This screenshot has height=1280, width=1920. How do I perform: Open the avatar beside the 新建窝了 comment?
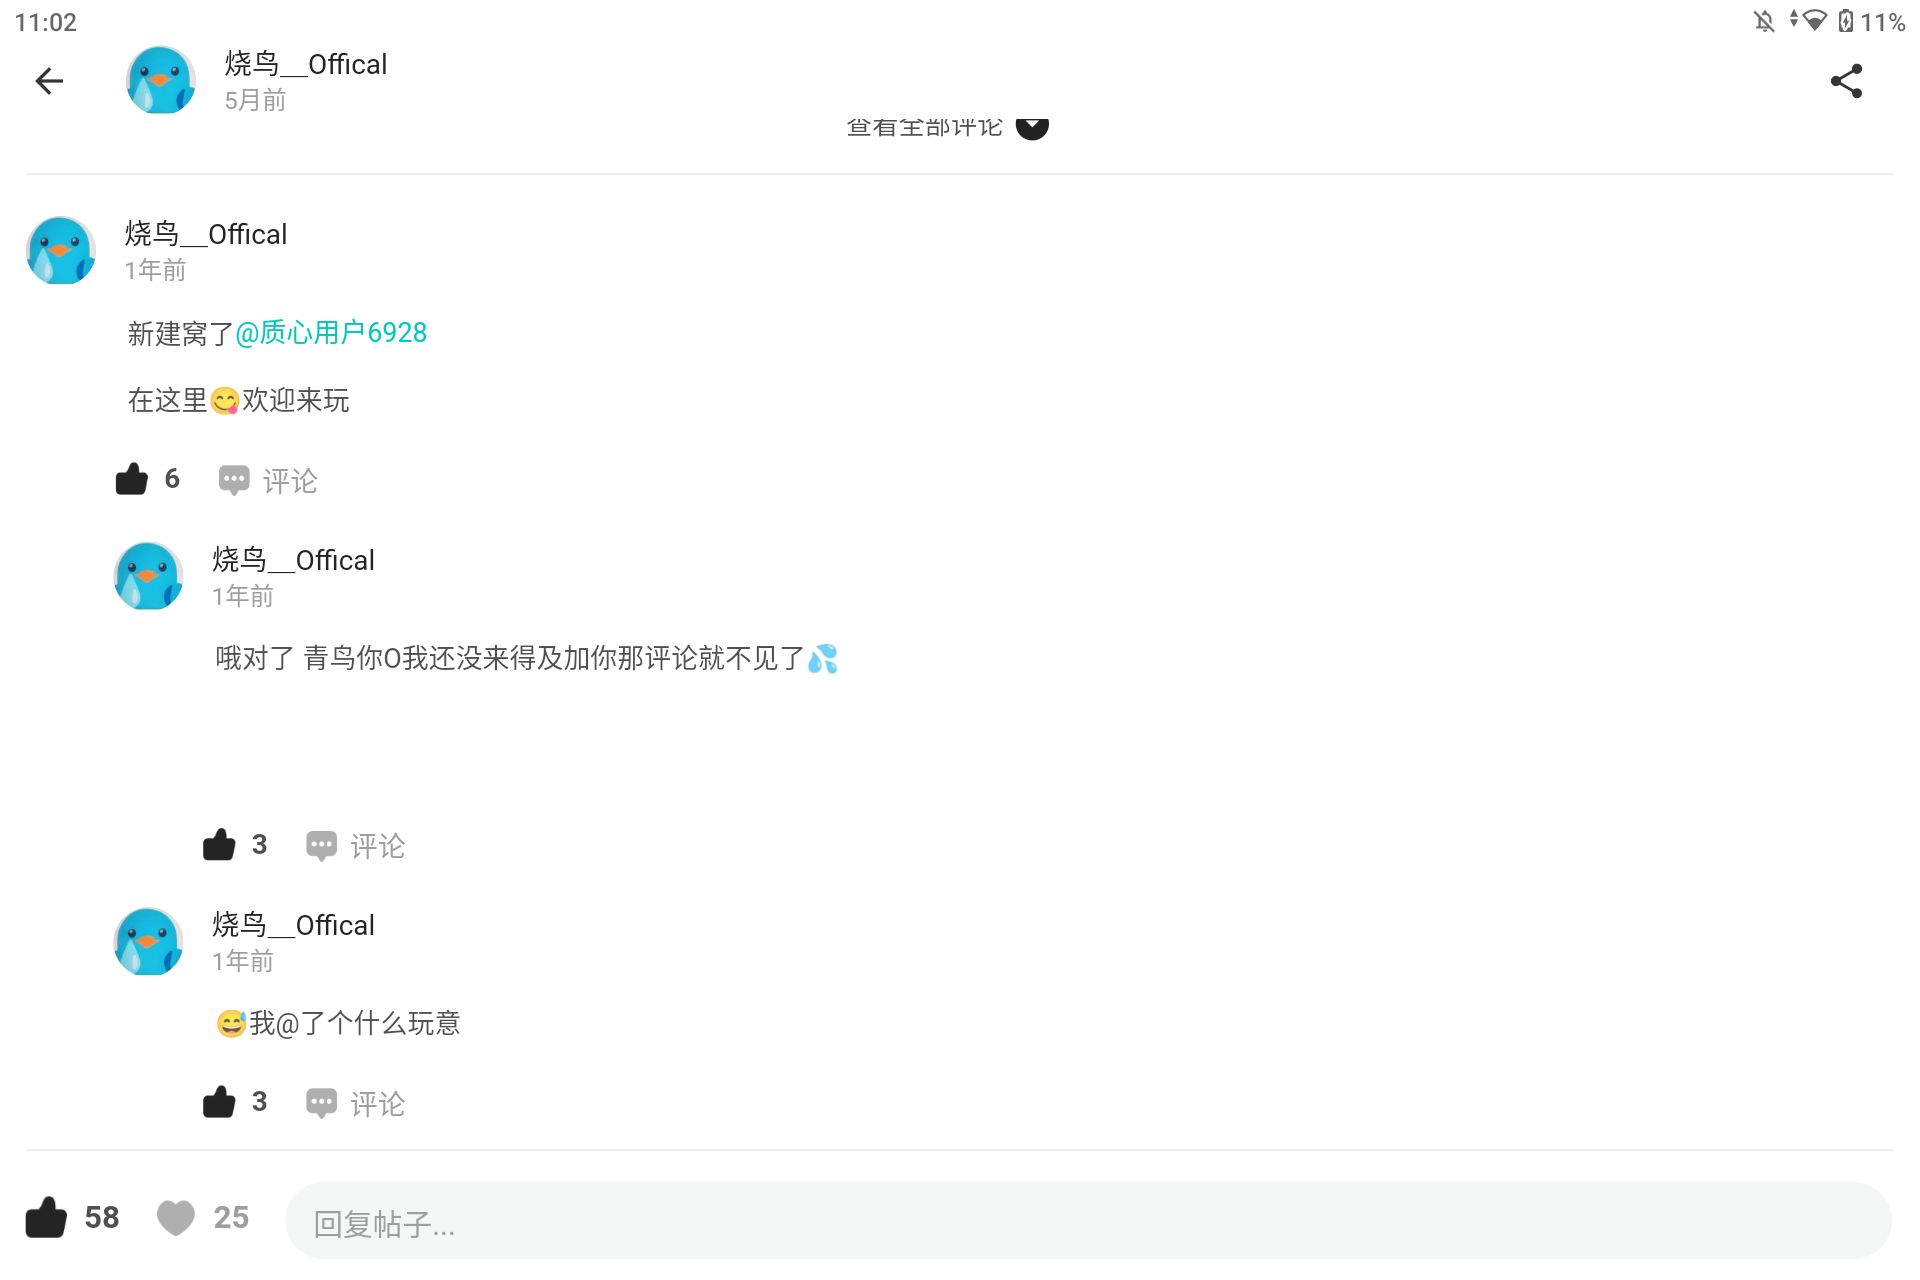[61, 250]
